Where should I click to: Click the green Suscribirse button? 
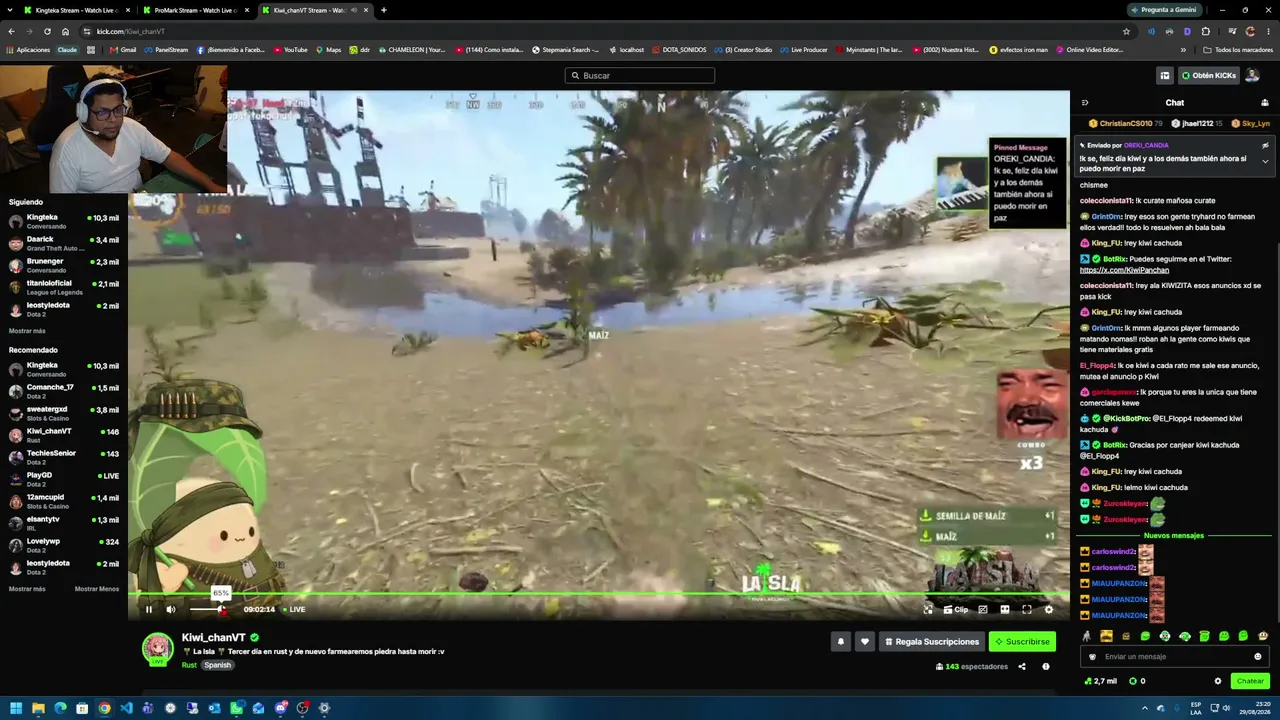(1022, 642)
